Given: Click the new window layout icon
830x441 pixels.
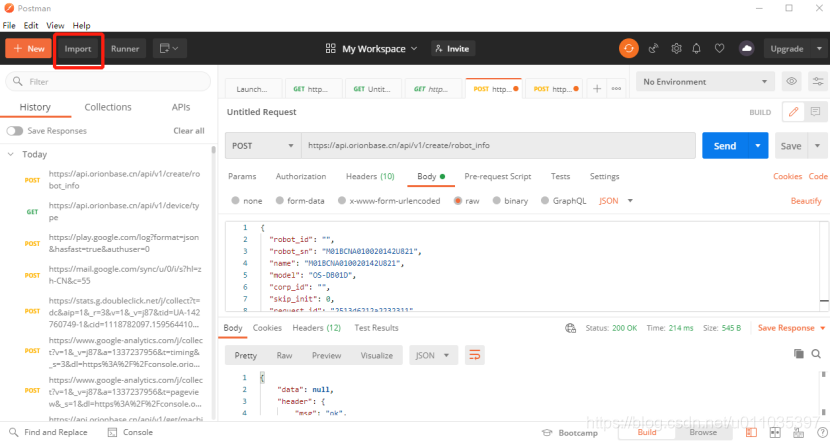Looking at the screenshot, I should [169, 49].
